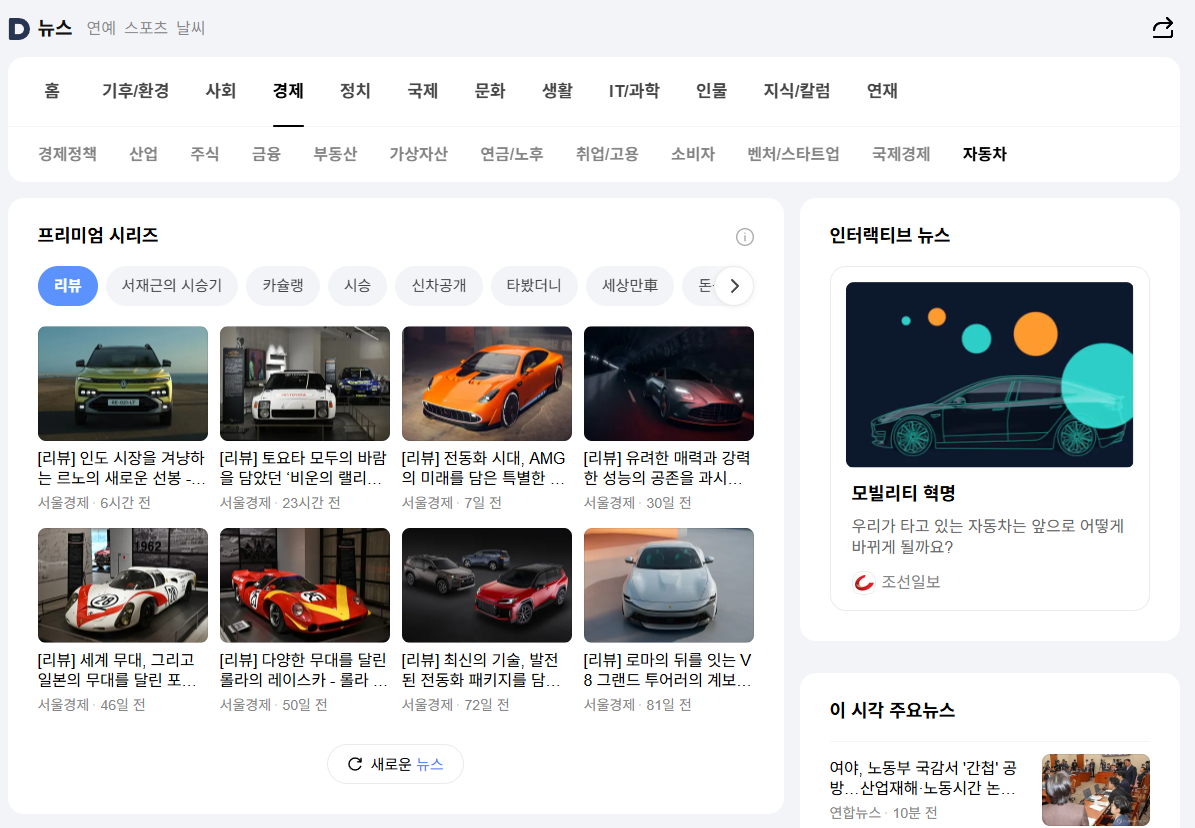Screen dimensions: 1195x828
Task: Select the 홈 tab
Action: tap(52, 91)
